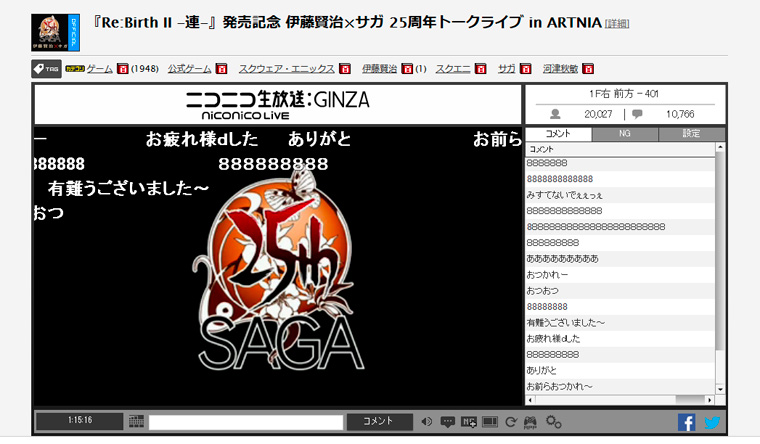Mute the player volume speaker icon
760x444 pixels.
[427, 422]
